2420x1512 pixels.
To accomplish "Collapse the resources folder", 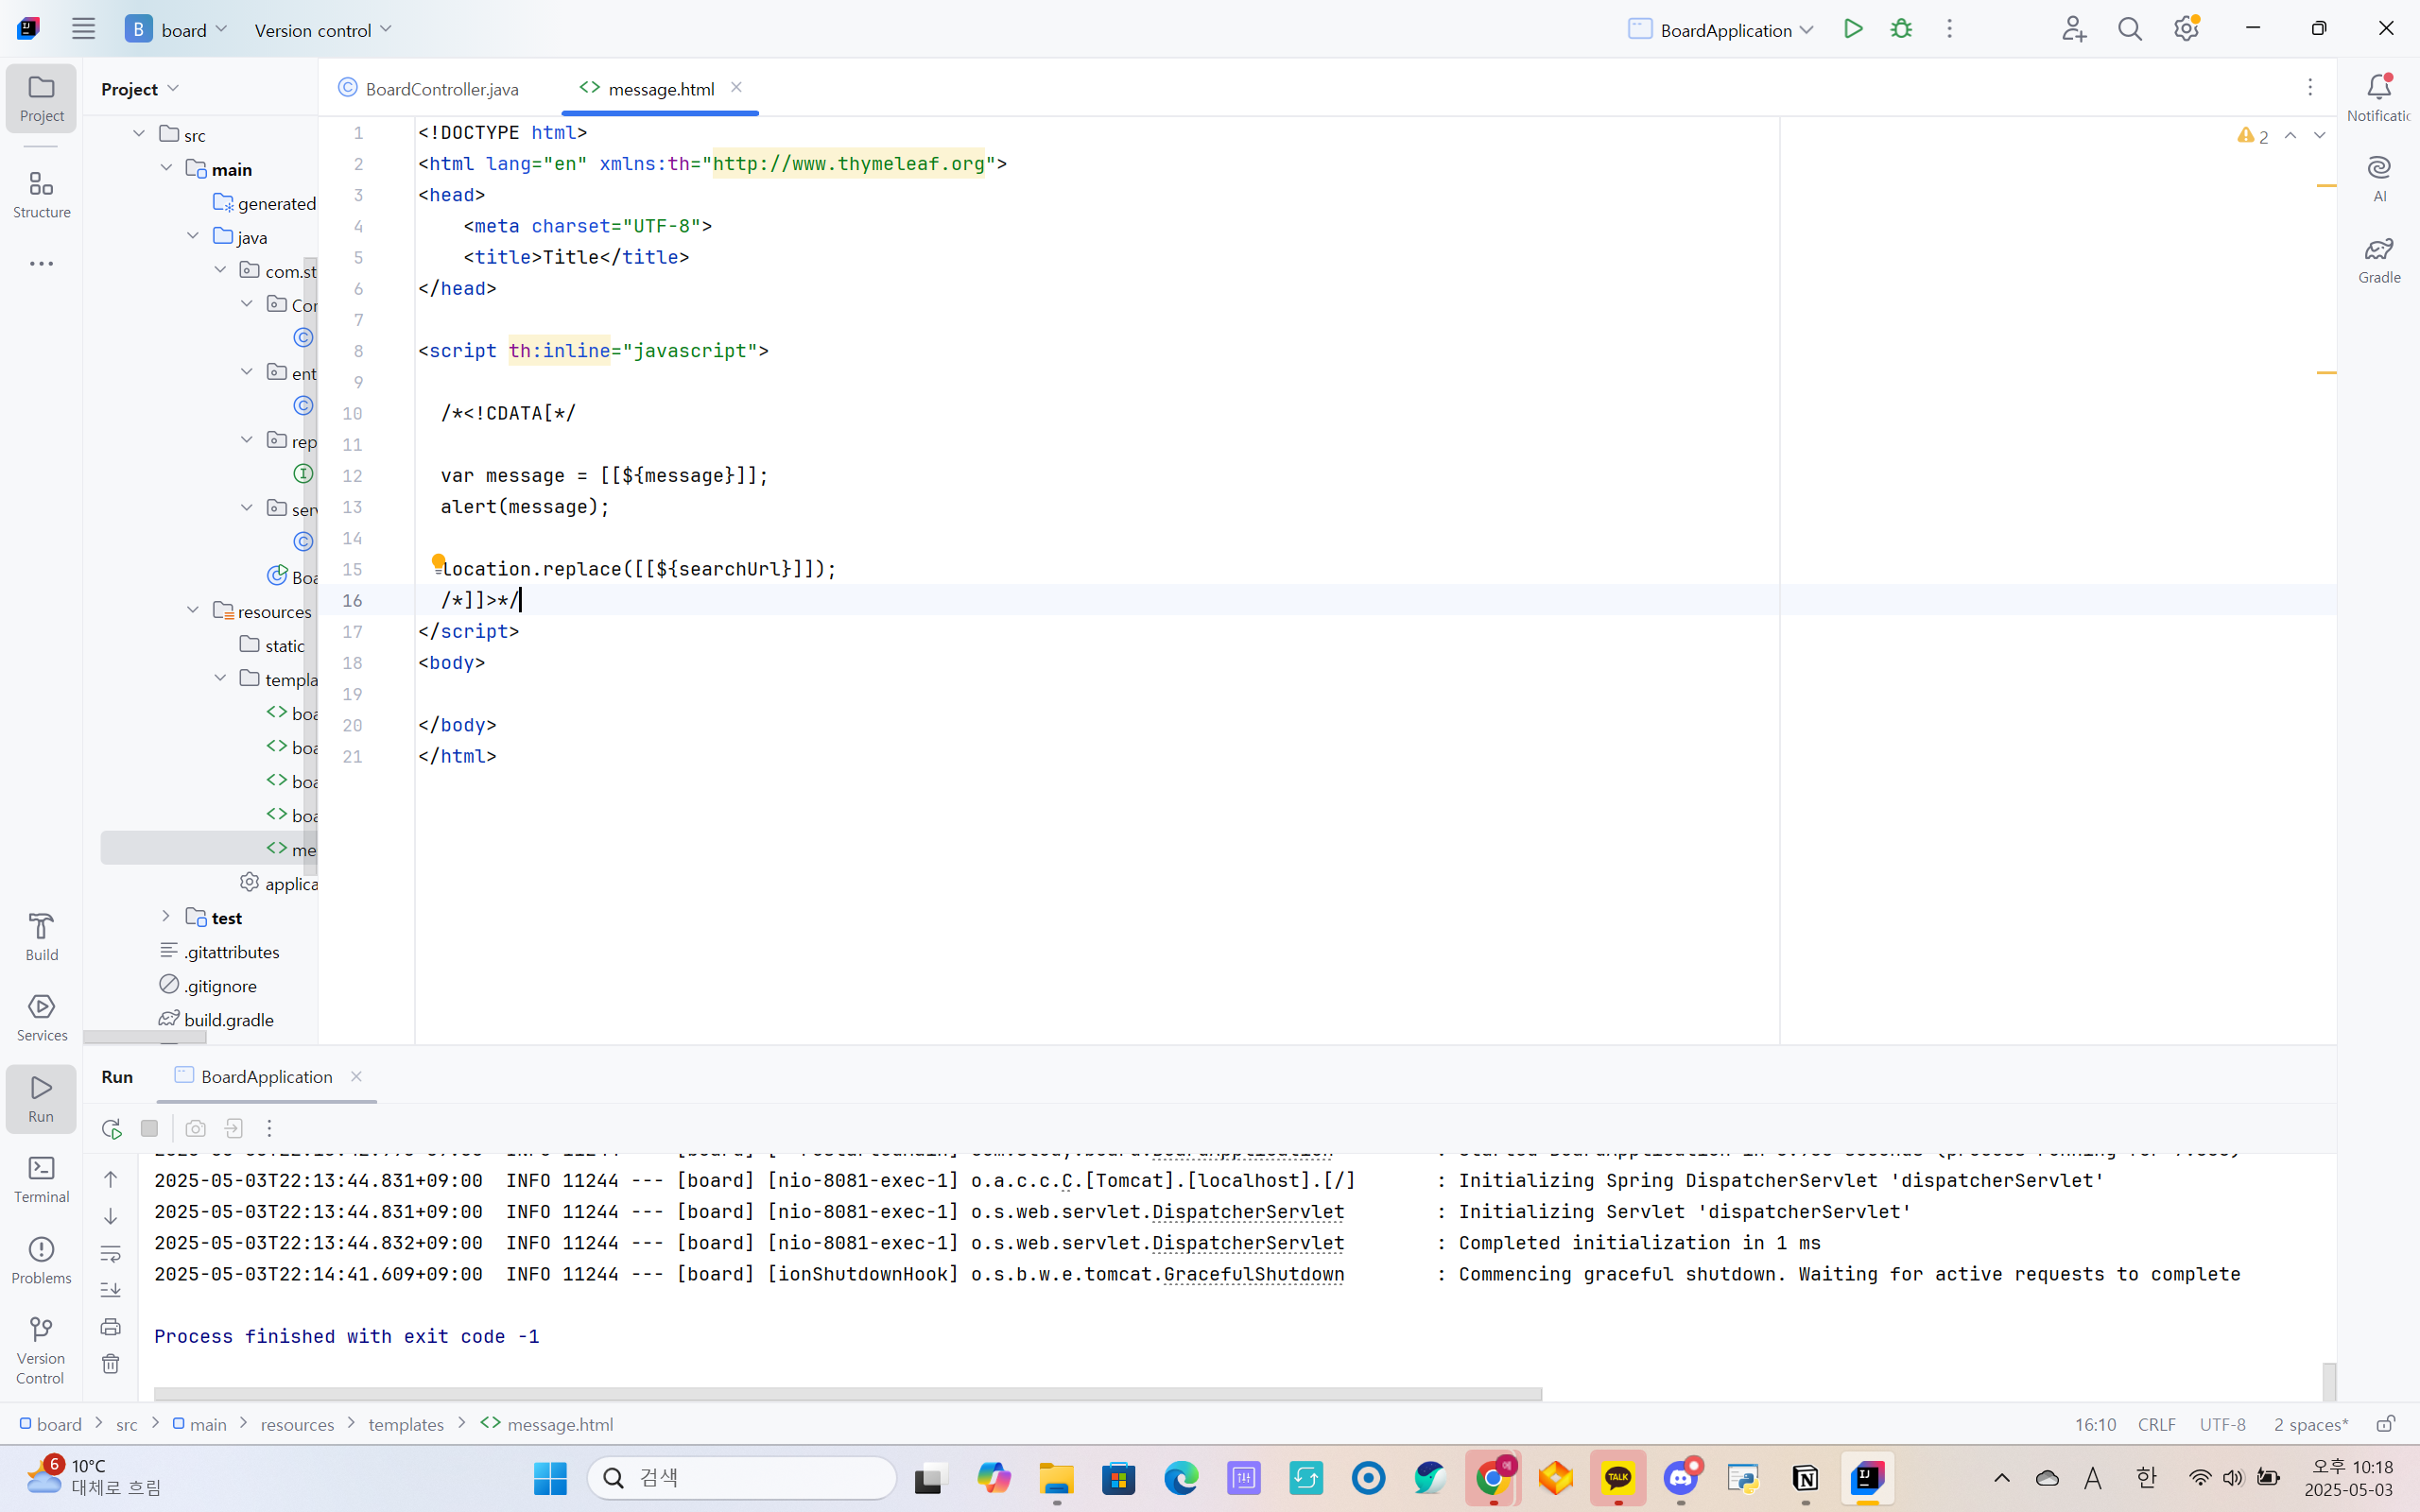I will (193, 611).
